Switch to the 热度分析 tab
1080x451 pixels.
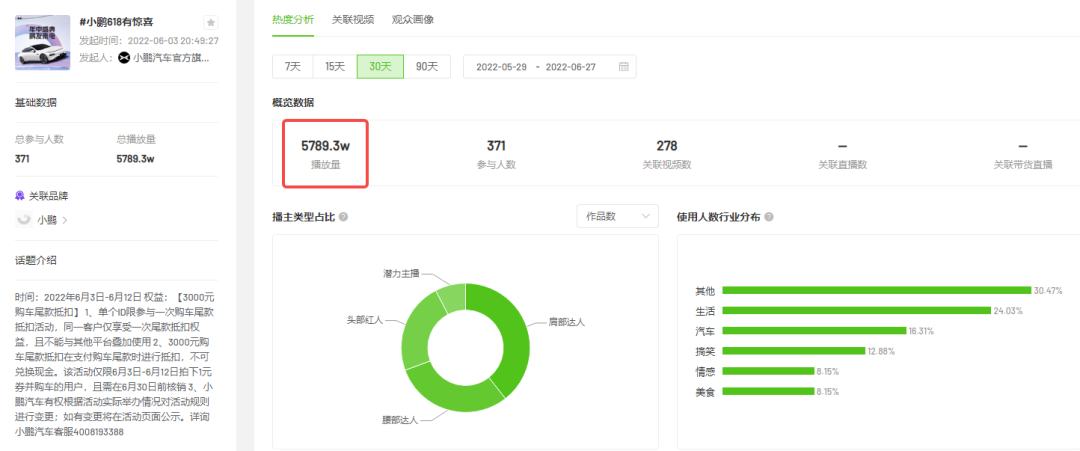[x=293, y=19]
